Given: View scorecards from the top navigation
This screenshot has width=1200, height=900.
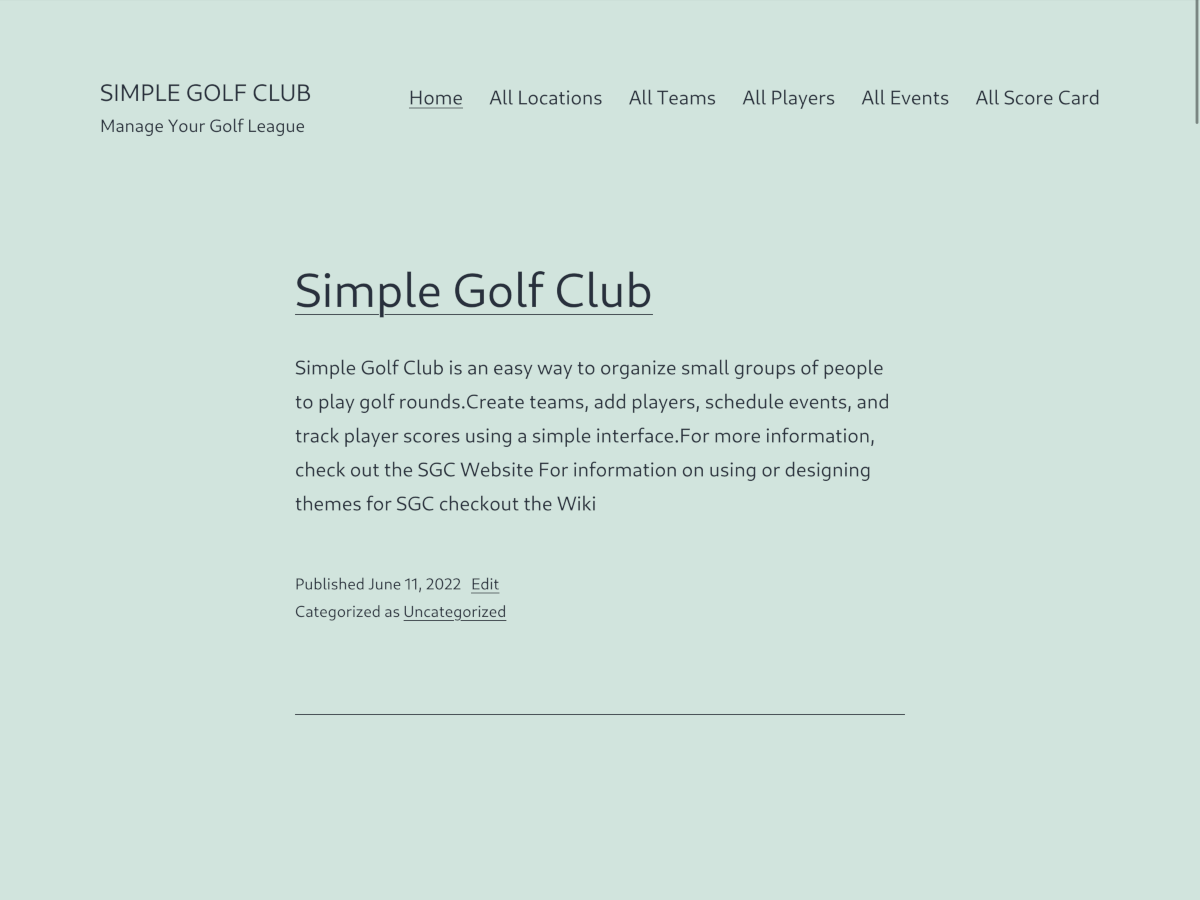Looking at the screenshot, I should 1037,97.
